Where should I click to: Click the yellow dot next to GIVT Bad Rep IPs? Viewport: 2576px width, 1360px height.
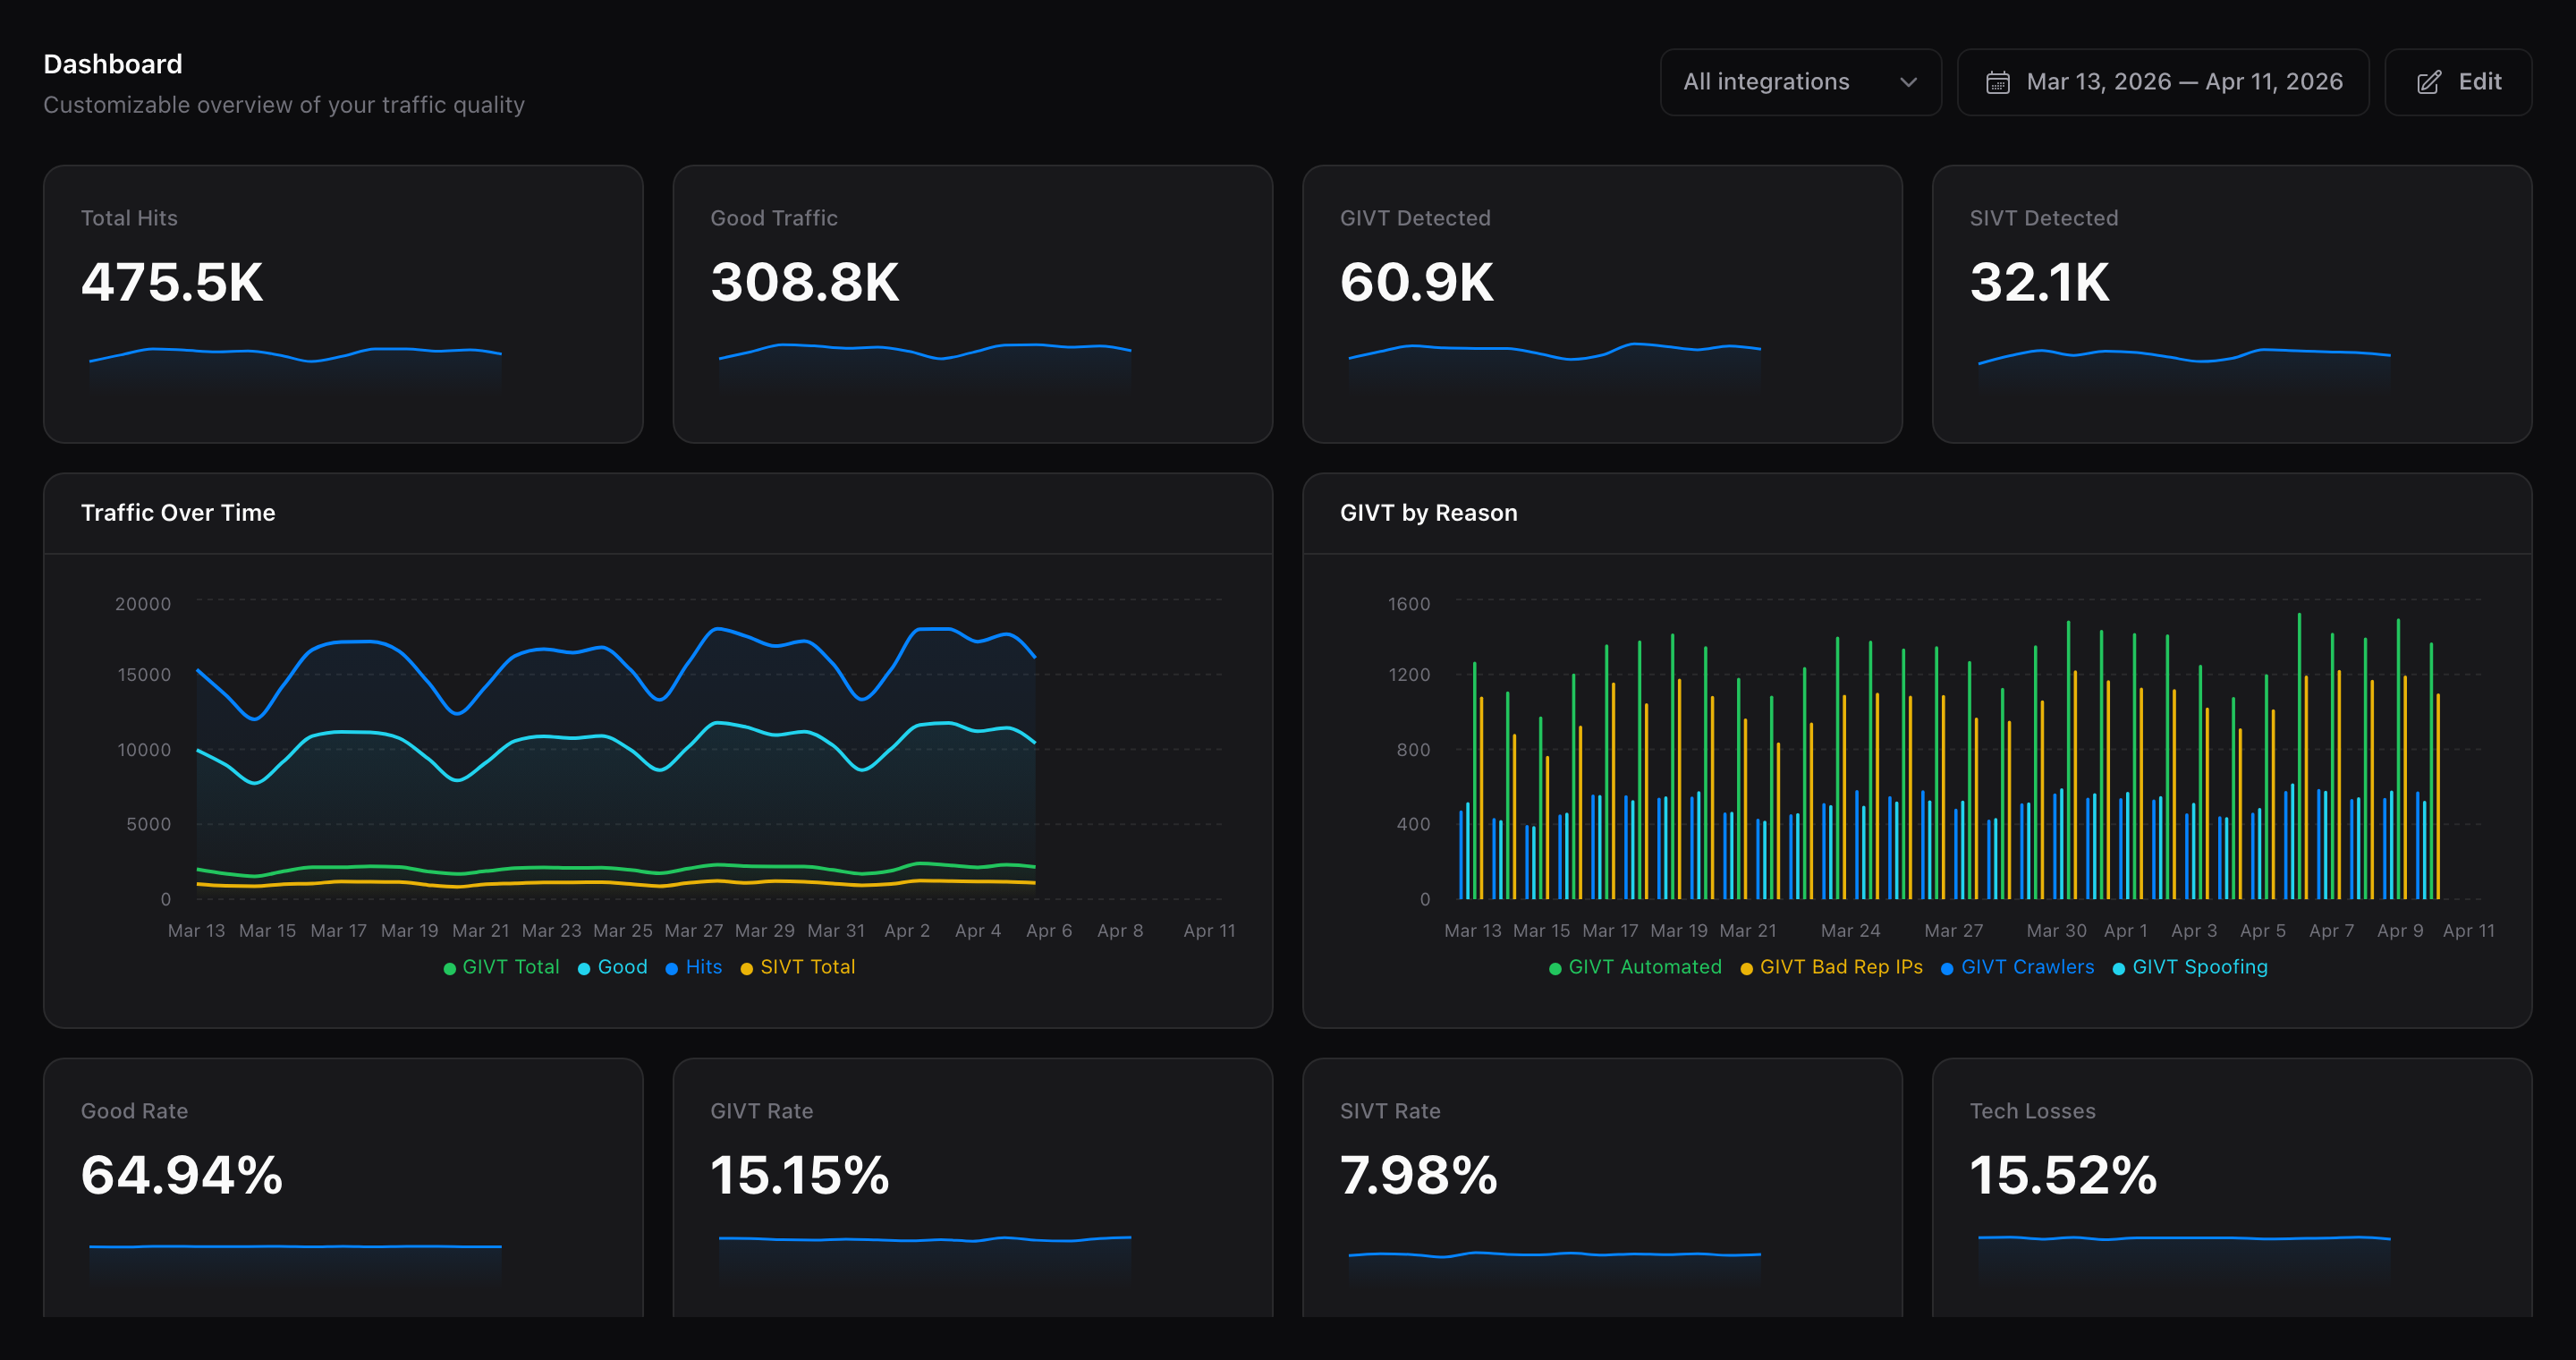tap(1745, 967)
